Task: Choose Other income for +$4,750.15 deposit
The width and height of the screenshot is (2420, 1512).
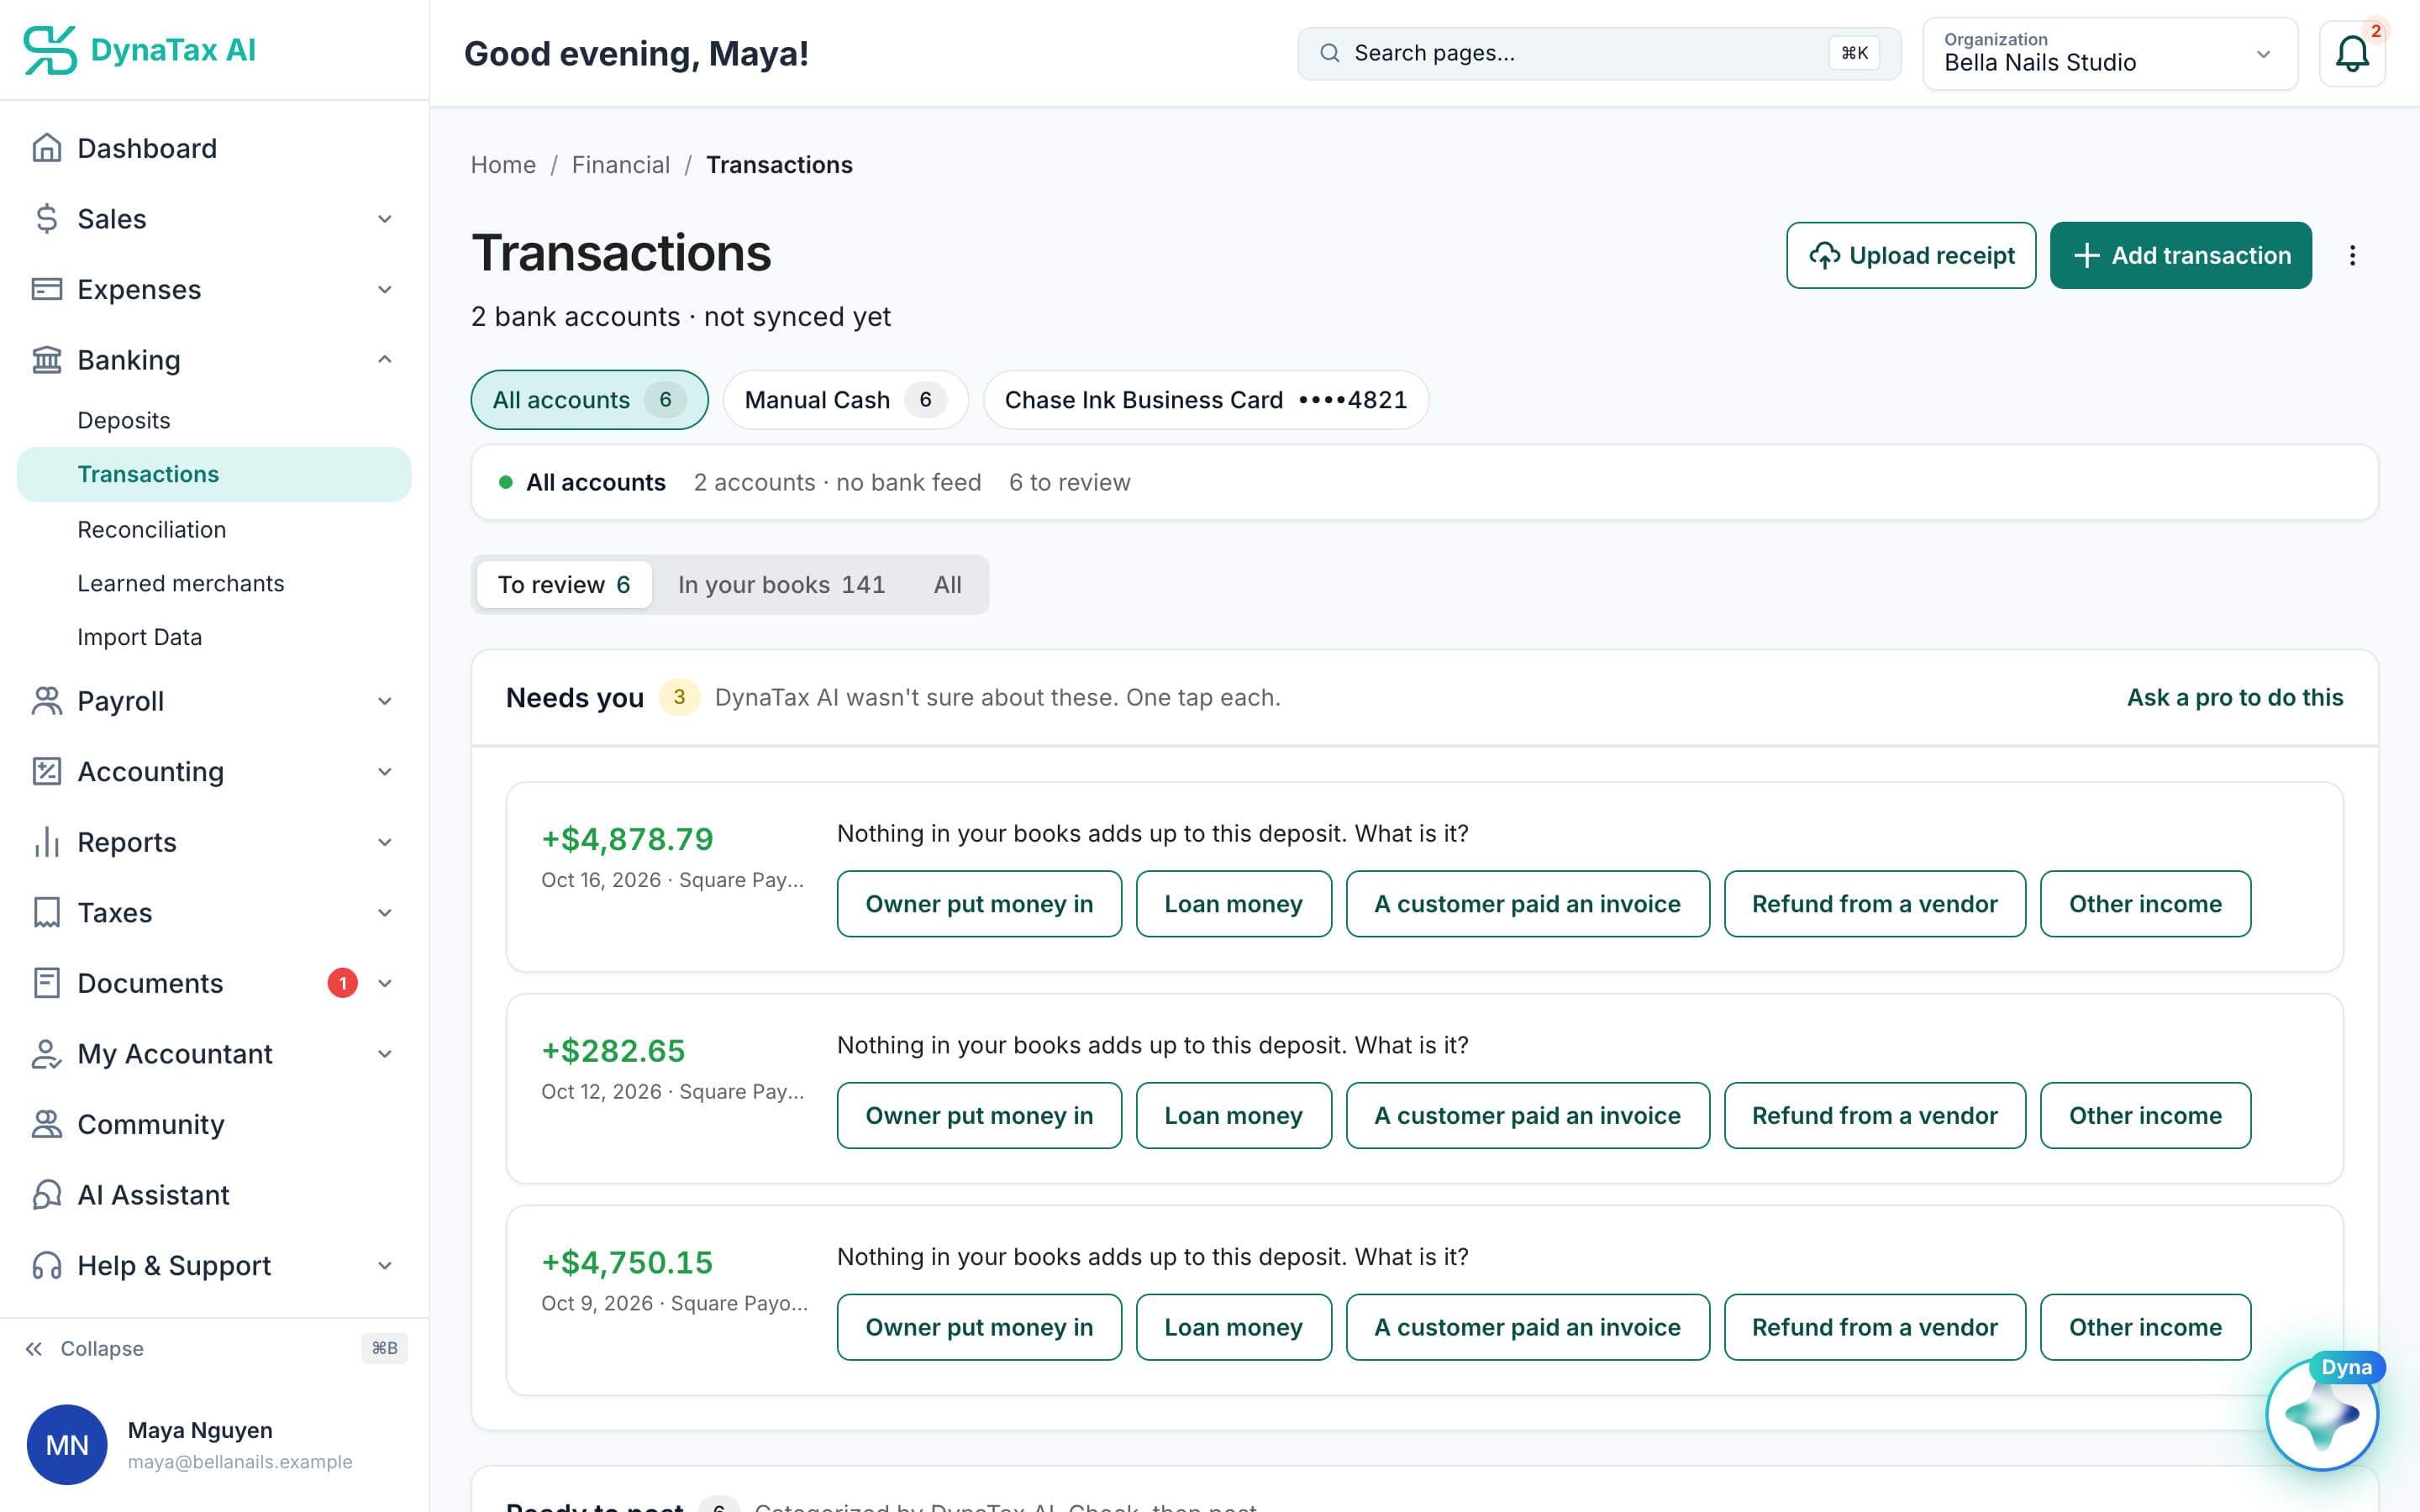Action: click(2145, 1327)
